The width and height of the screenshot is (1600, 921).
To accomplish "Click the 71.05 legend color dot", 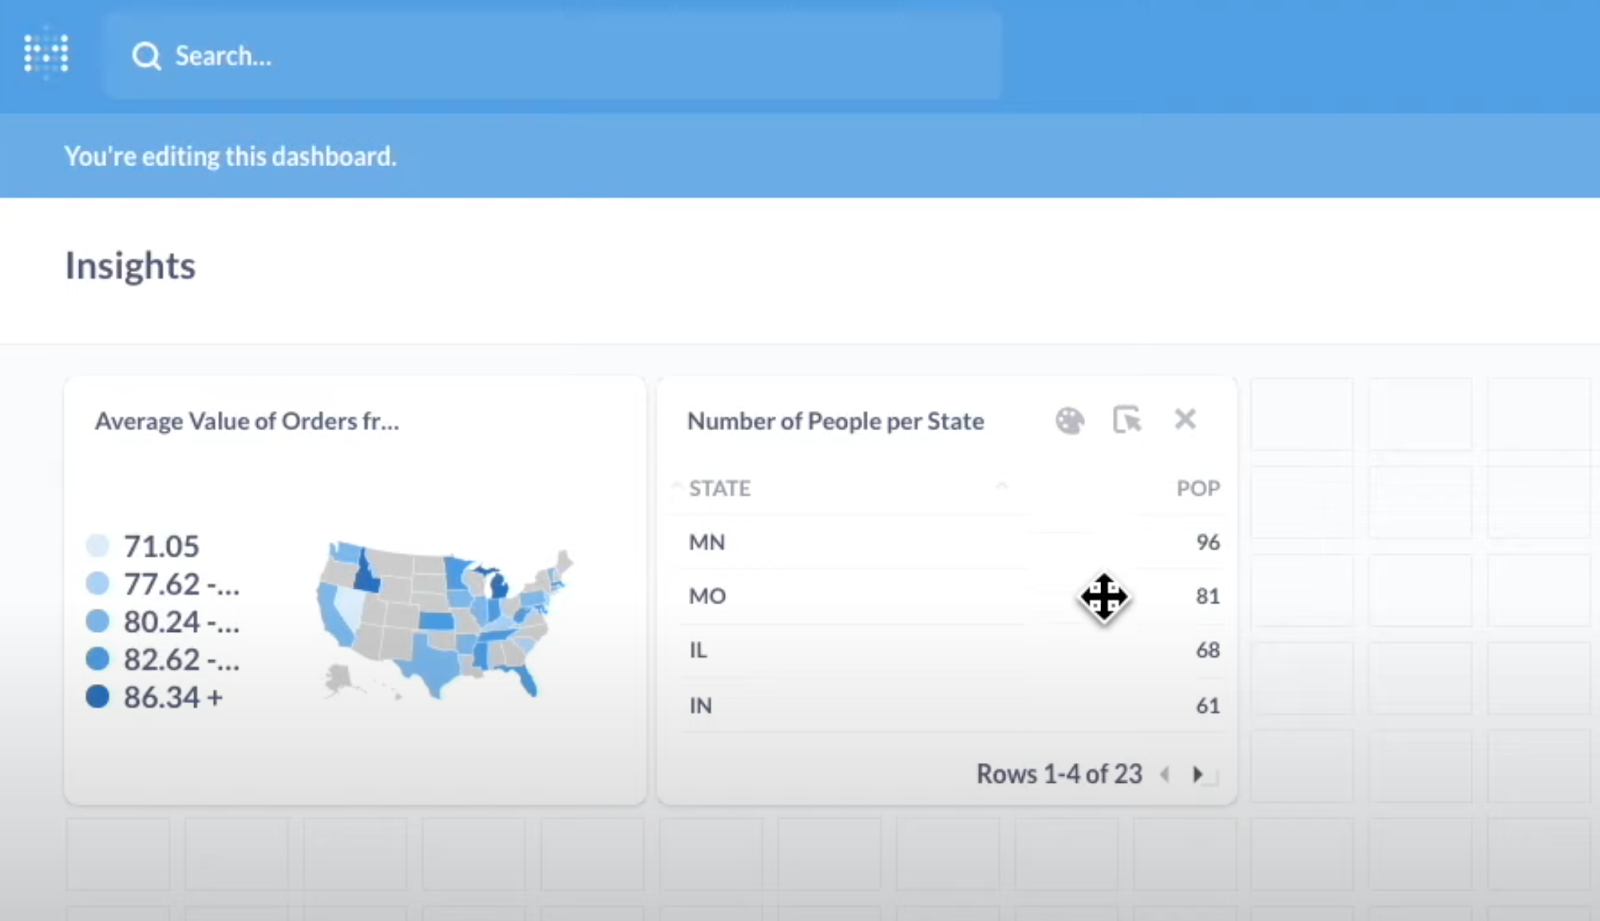I will (97, 546).
